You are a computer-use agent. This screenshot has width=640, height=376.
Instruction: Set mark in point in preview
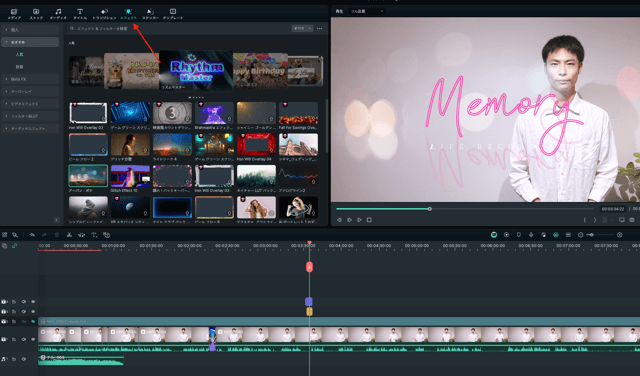584,220
